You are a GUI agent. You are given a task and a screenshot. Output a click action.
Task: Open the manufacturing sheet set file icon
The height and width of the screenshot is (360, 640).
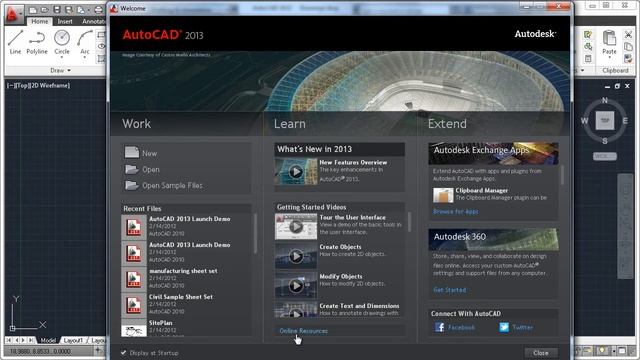click(x=134, y=279)
